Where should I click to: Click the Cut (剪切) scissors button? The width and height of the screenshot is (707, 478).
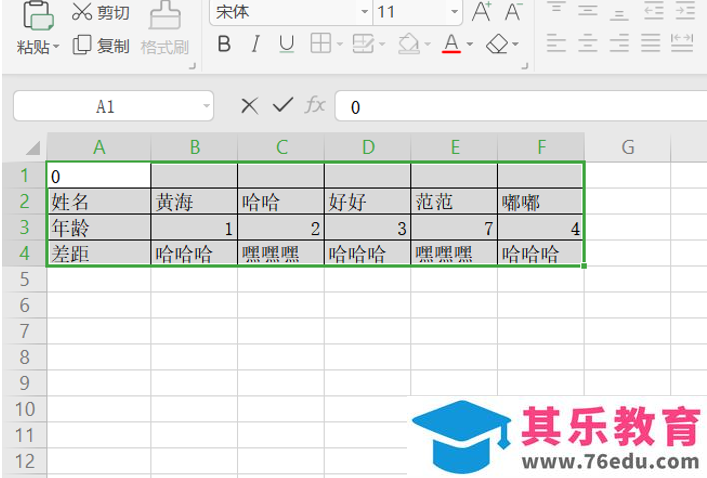click(x=101, y=13)
